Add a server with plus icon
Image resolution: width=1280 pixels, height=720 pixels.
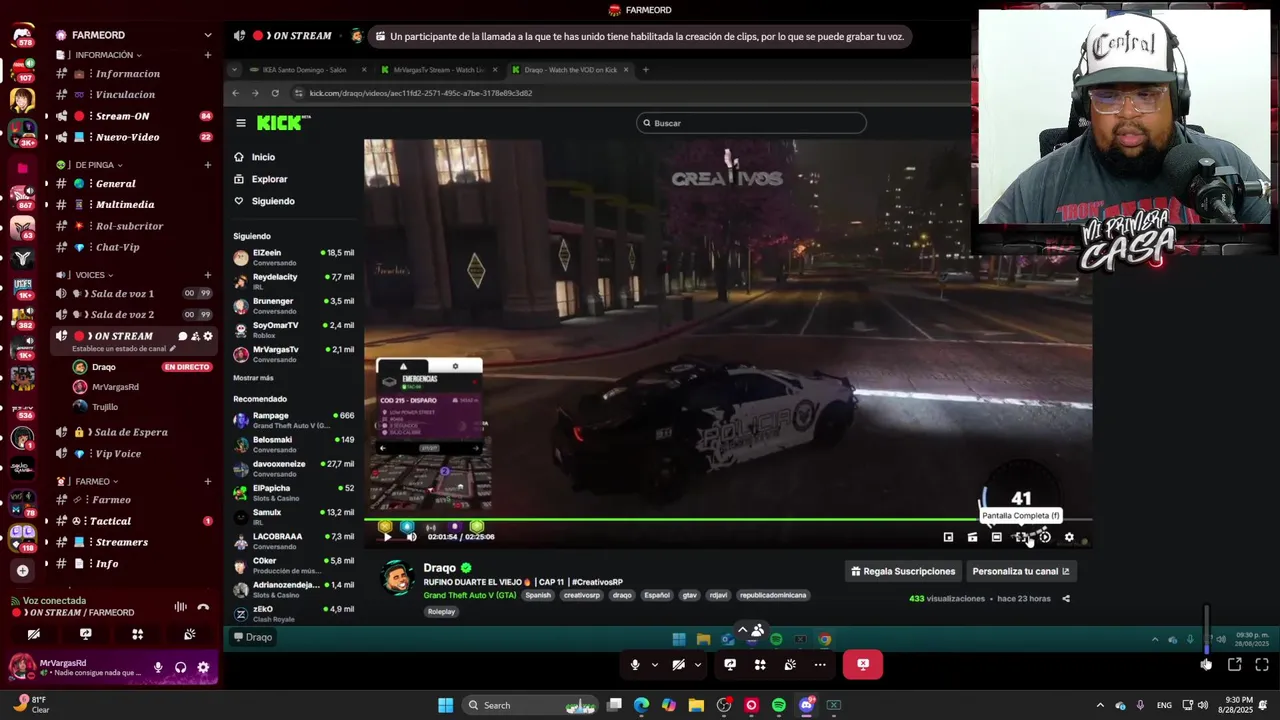(22, 570)
